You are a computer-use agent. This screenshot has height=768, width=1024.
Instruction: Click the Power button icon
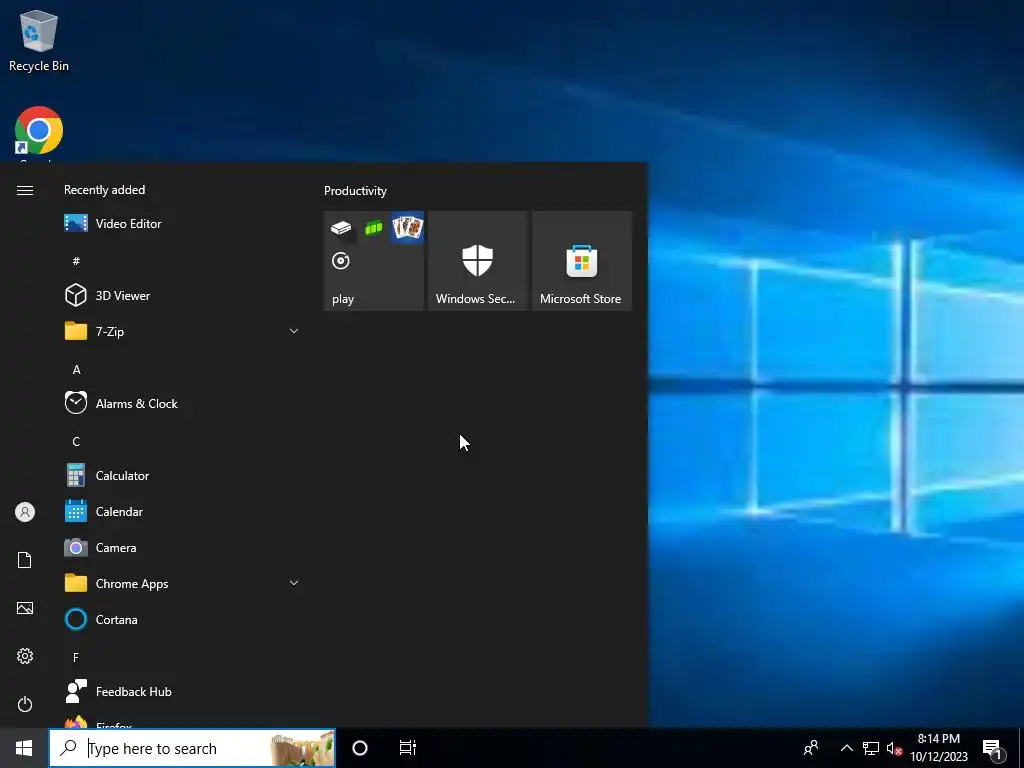tap(25, 704)
